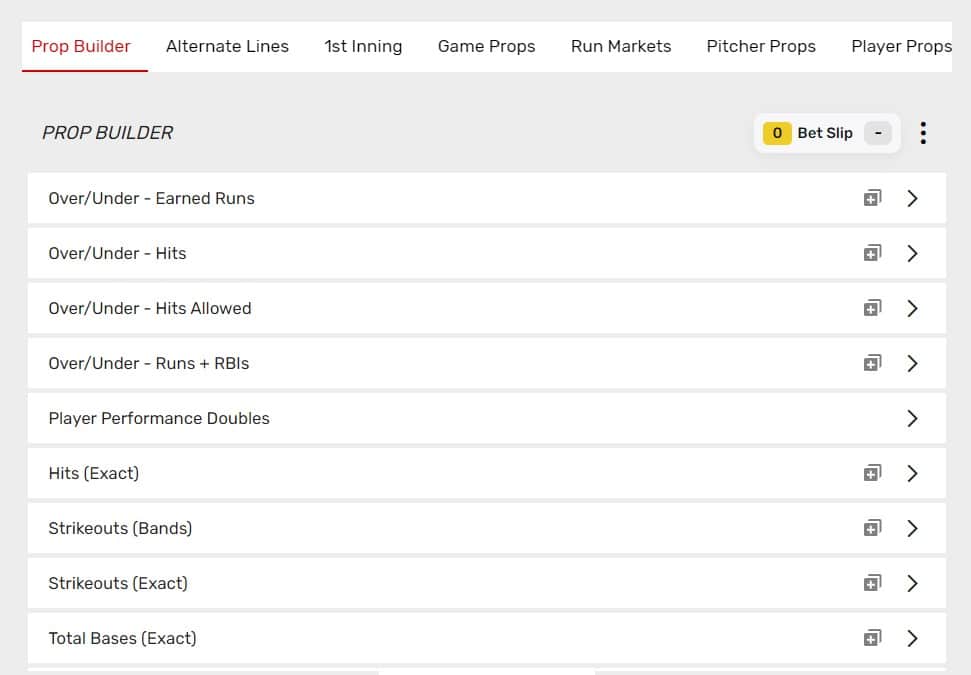The image size is (971, 675).
Task: Open the Run Markets tab
Action: (620, 46)
